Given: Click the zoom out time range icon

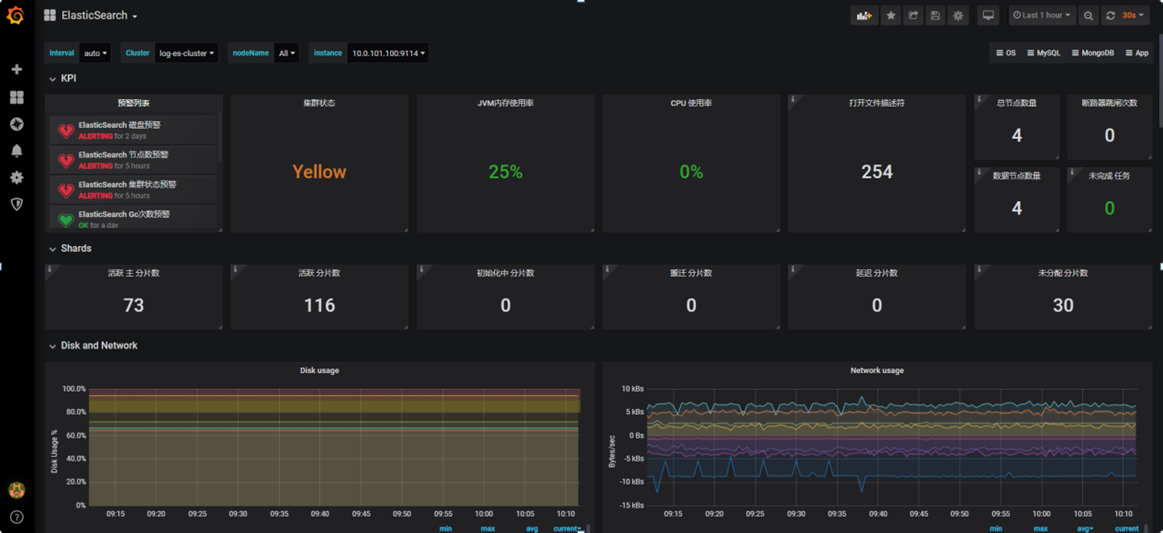Looking at the screenshot, I should [x=1088, y=15].
